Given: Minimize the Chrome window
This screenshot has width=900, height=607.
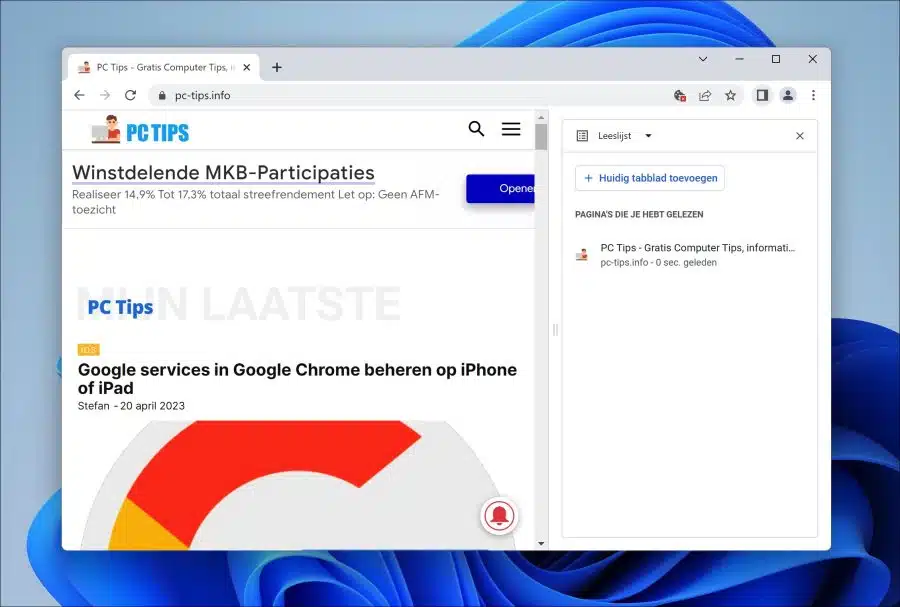Looking at the screenshot, I should pos(739,59).
